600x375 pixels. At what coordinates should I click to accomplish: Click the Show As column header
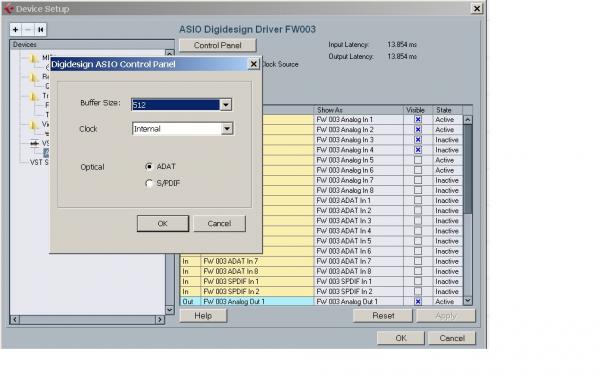359,110
